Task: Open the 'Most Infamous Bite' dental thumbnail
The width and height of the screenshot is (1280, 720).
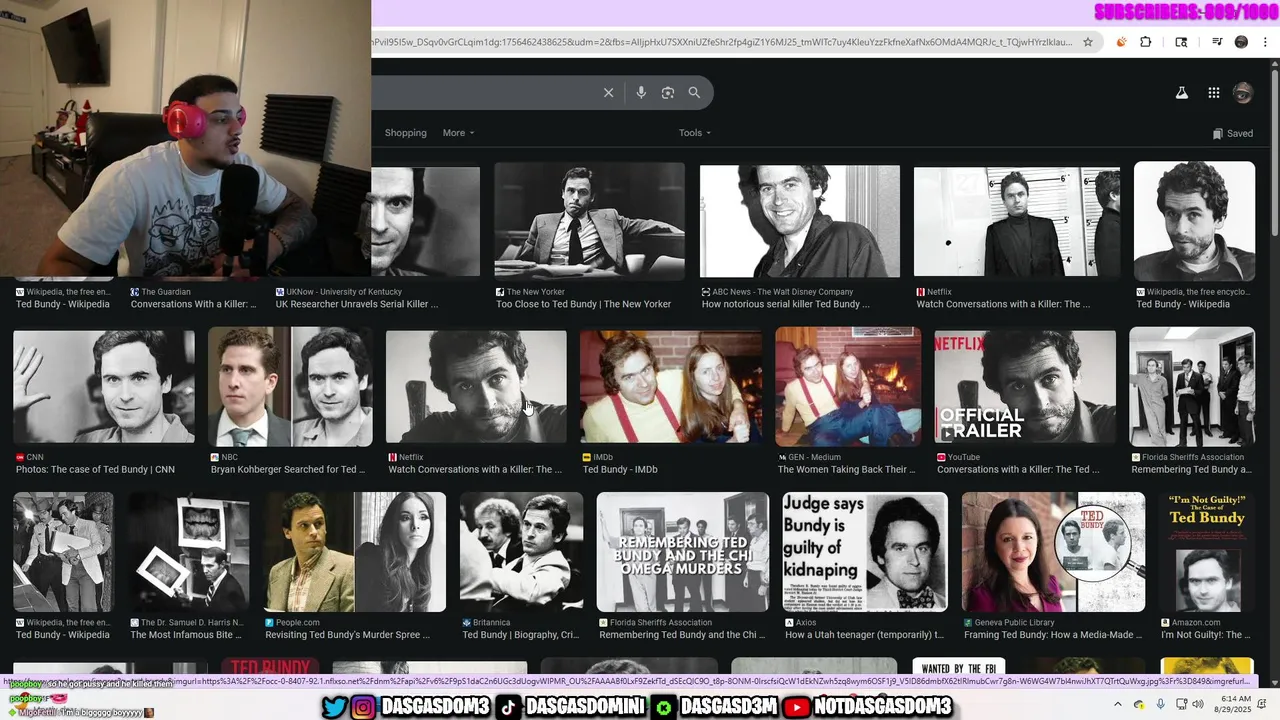Action: [x=189, y=551]
